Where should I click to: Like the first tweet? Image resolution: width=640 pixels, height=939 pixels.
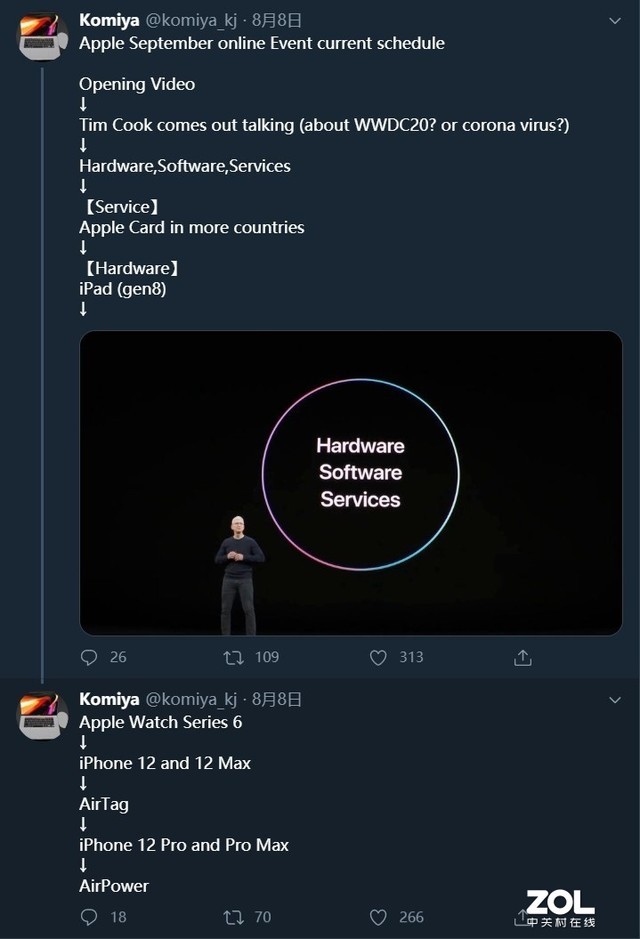(378, 657)
